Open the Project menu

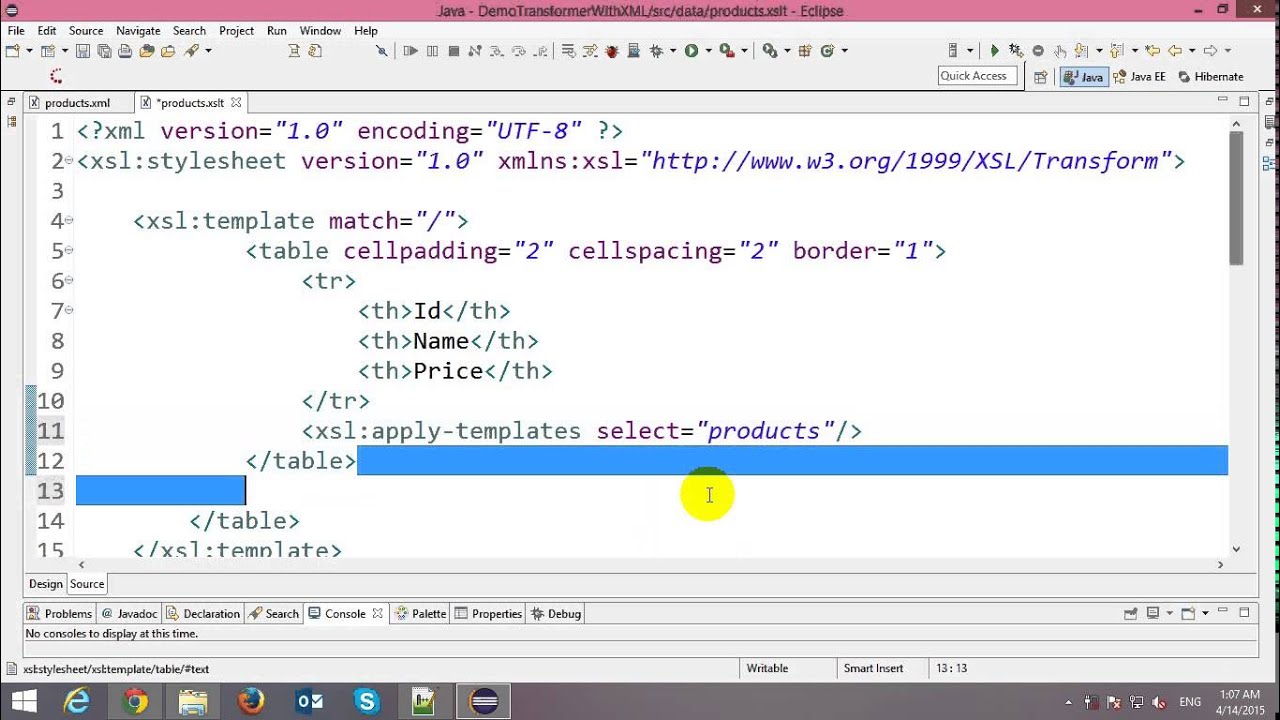(237, 31)
